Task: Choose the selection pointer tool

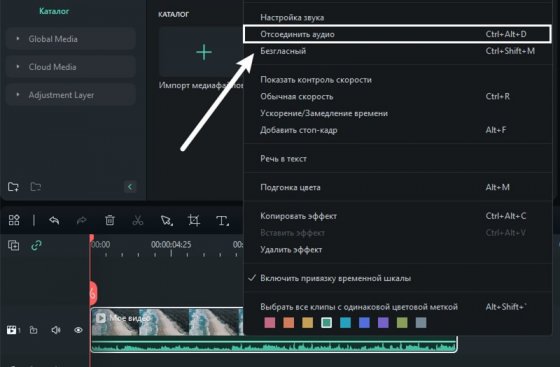Action: pyautogui.click(x=166, y=220)
